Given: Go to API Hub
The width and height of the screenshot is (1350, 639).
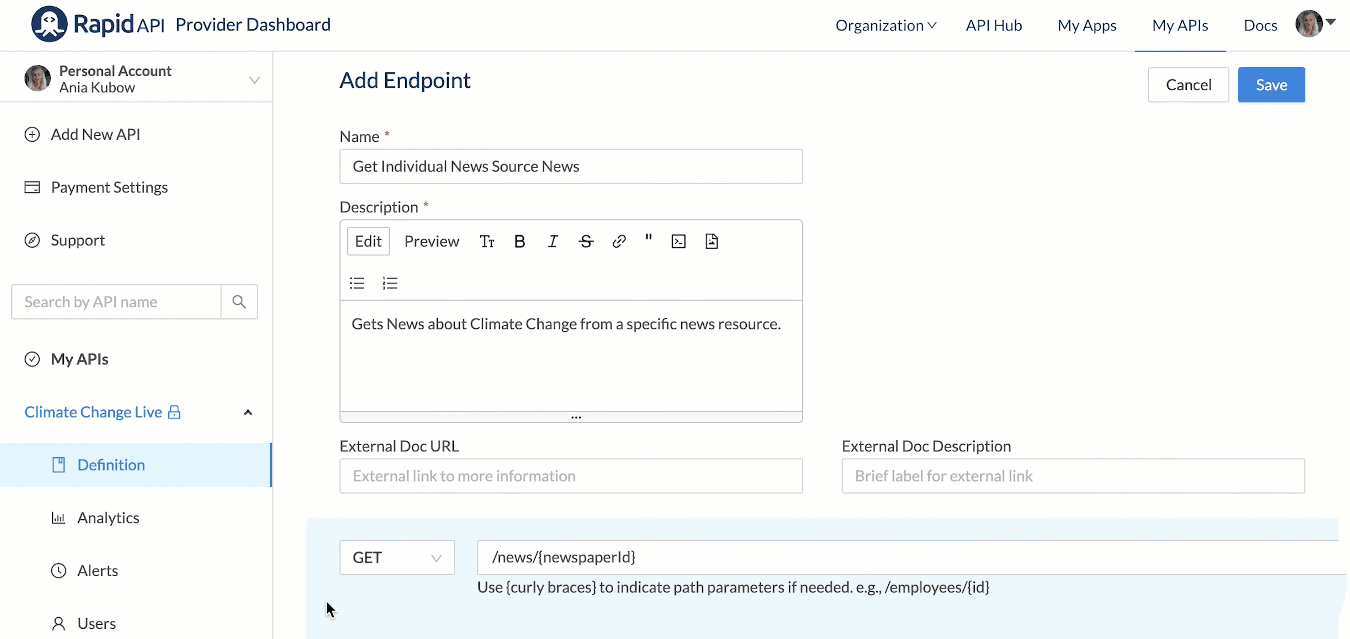Looking at the screenshot, I should pyautogui.click(x=994, y=25).
